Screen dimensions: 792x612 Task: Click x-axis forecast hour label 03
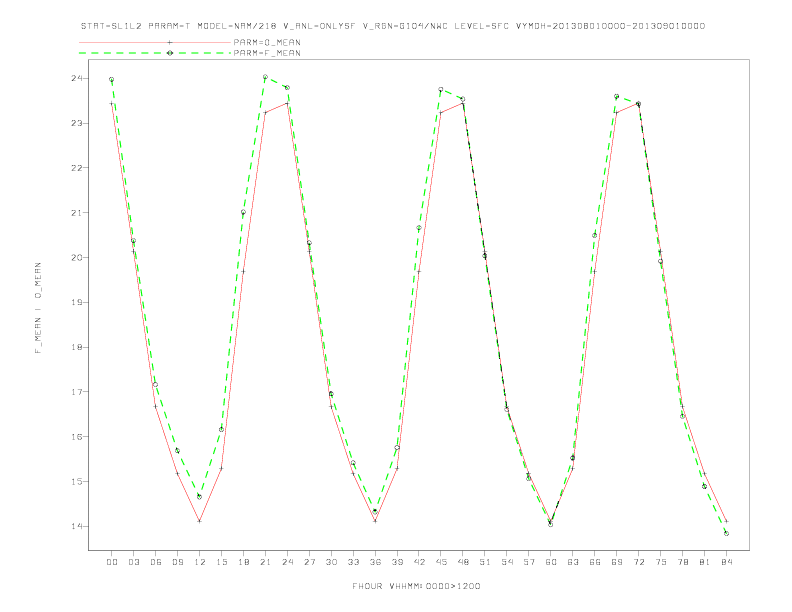point(134,562)
